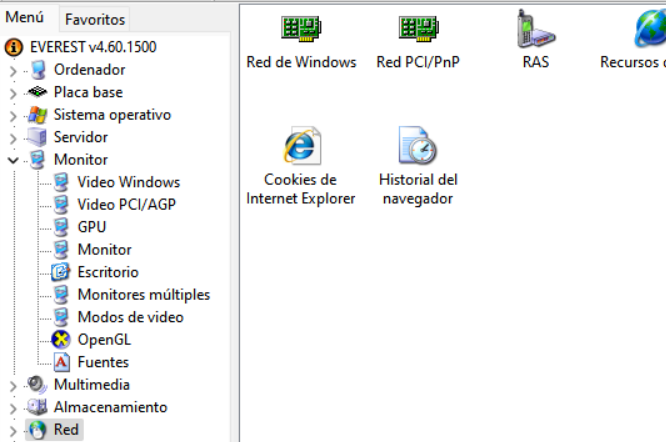Switch to the Favoritos tab
Image resolution: width=666 pixels, height=442 pixels.
click(x=95, y=20)
